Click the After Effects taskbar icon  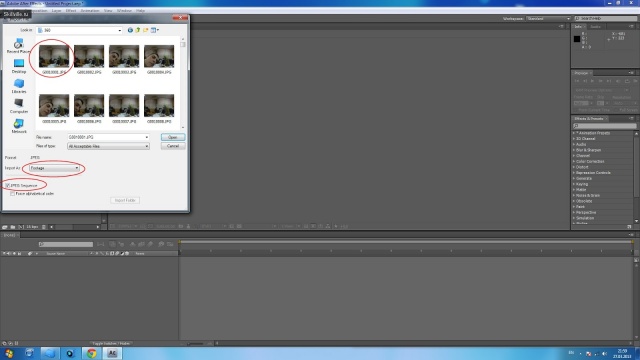112,353
